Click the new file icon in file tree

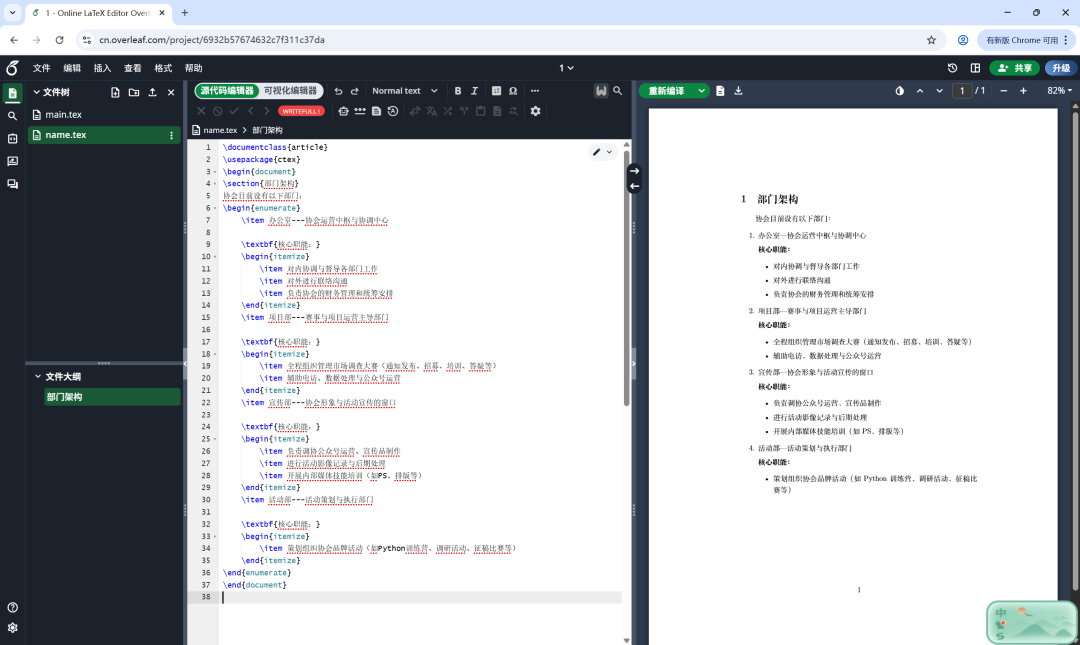[116, 92]
